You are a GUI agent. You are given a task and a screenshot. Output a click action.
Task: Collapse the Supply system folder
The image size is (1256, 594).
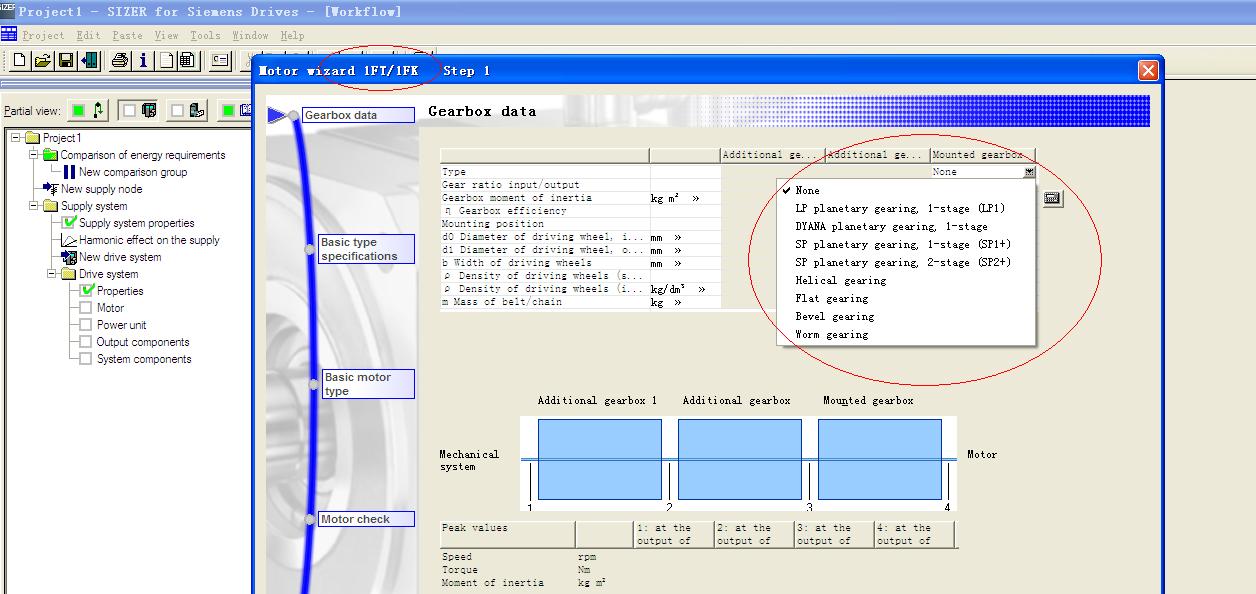tap(34, 206)
